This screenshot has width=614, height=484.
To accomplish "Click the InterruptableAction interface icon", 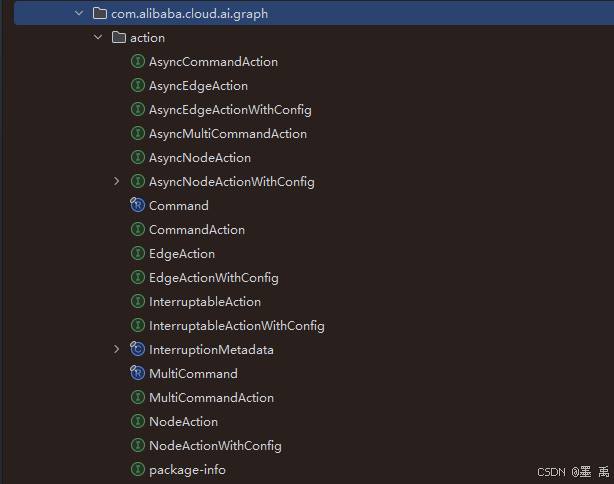I will pos(138,302).
